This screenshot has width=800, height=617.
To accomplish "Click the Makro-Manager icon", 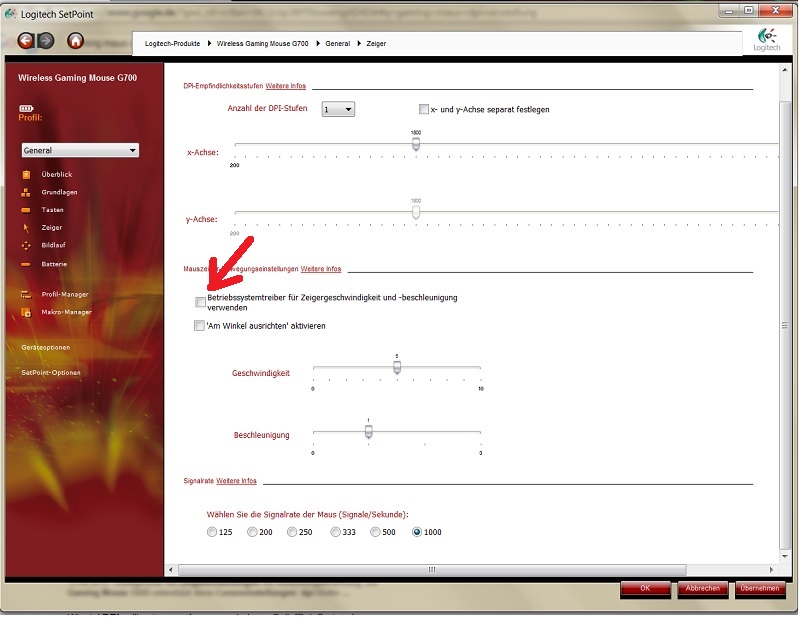I will click(x=26, y=312).
